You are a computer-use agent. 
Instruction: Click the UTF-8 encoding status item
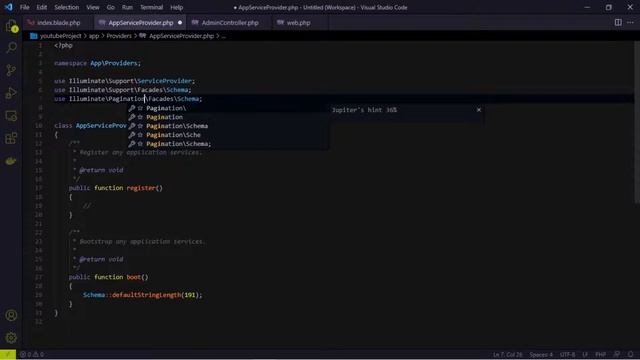pyautogui.click(x=567, y=354)
